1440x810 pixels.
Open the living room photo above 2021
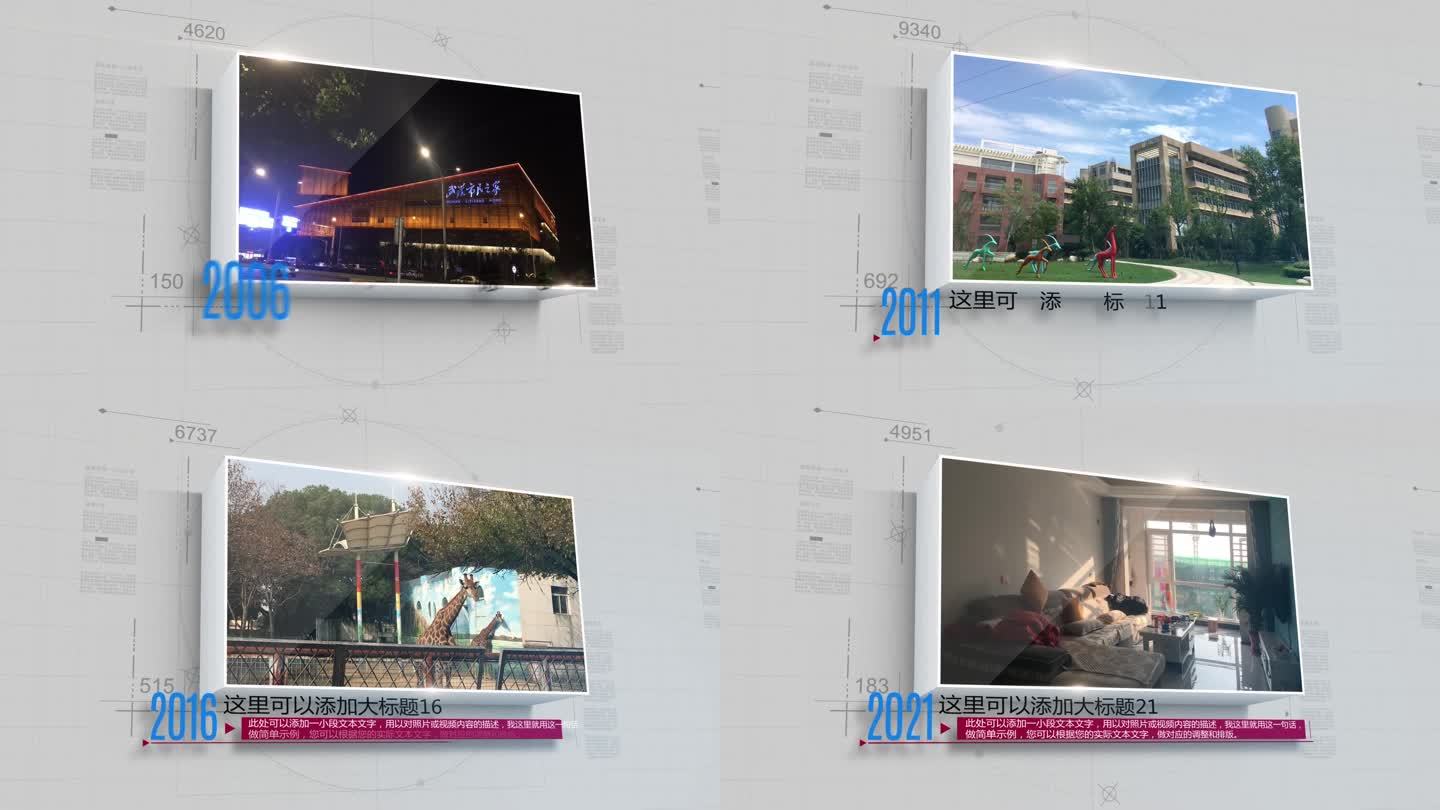click(1121, 575)
